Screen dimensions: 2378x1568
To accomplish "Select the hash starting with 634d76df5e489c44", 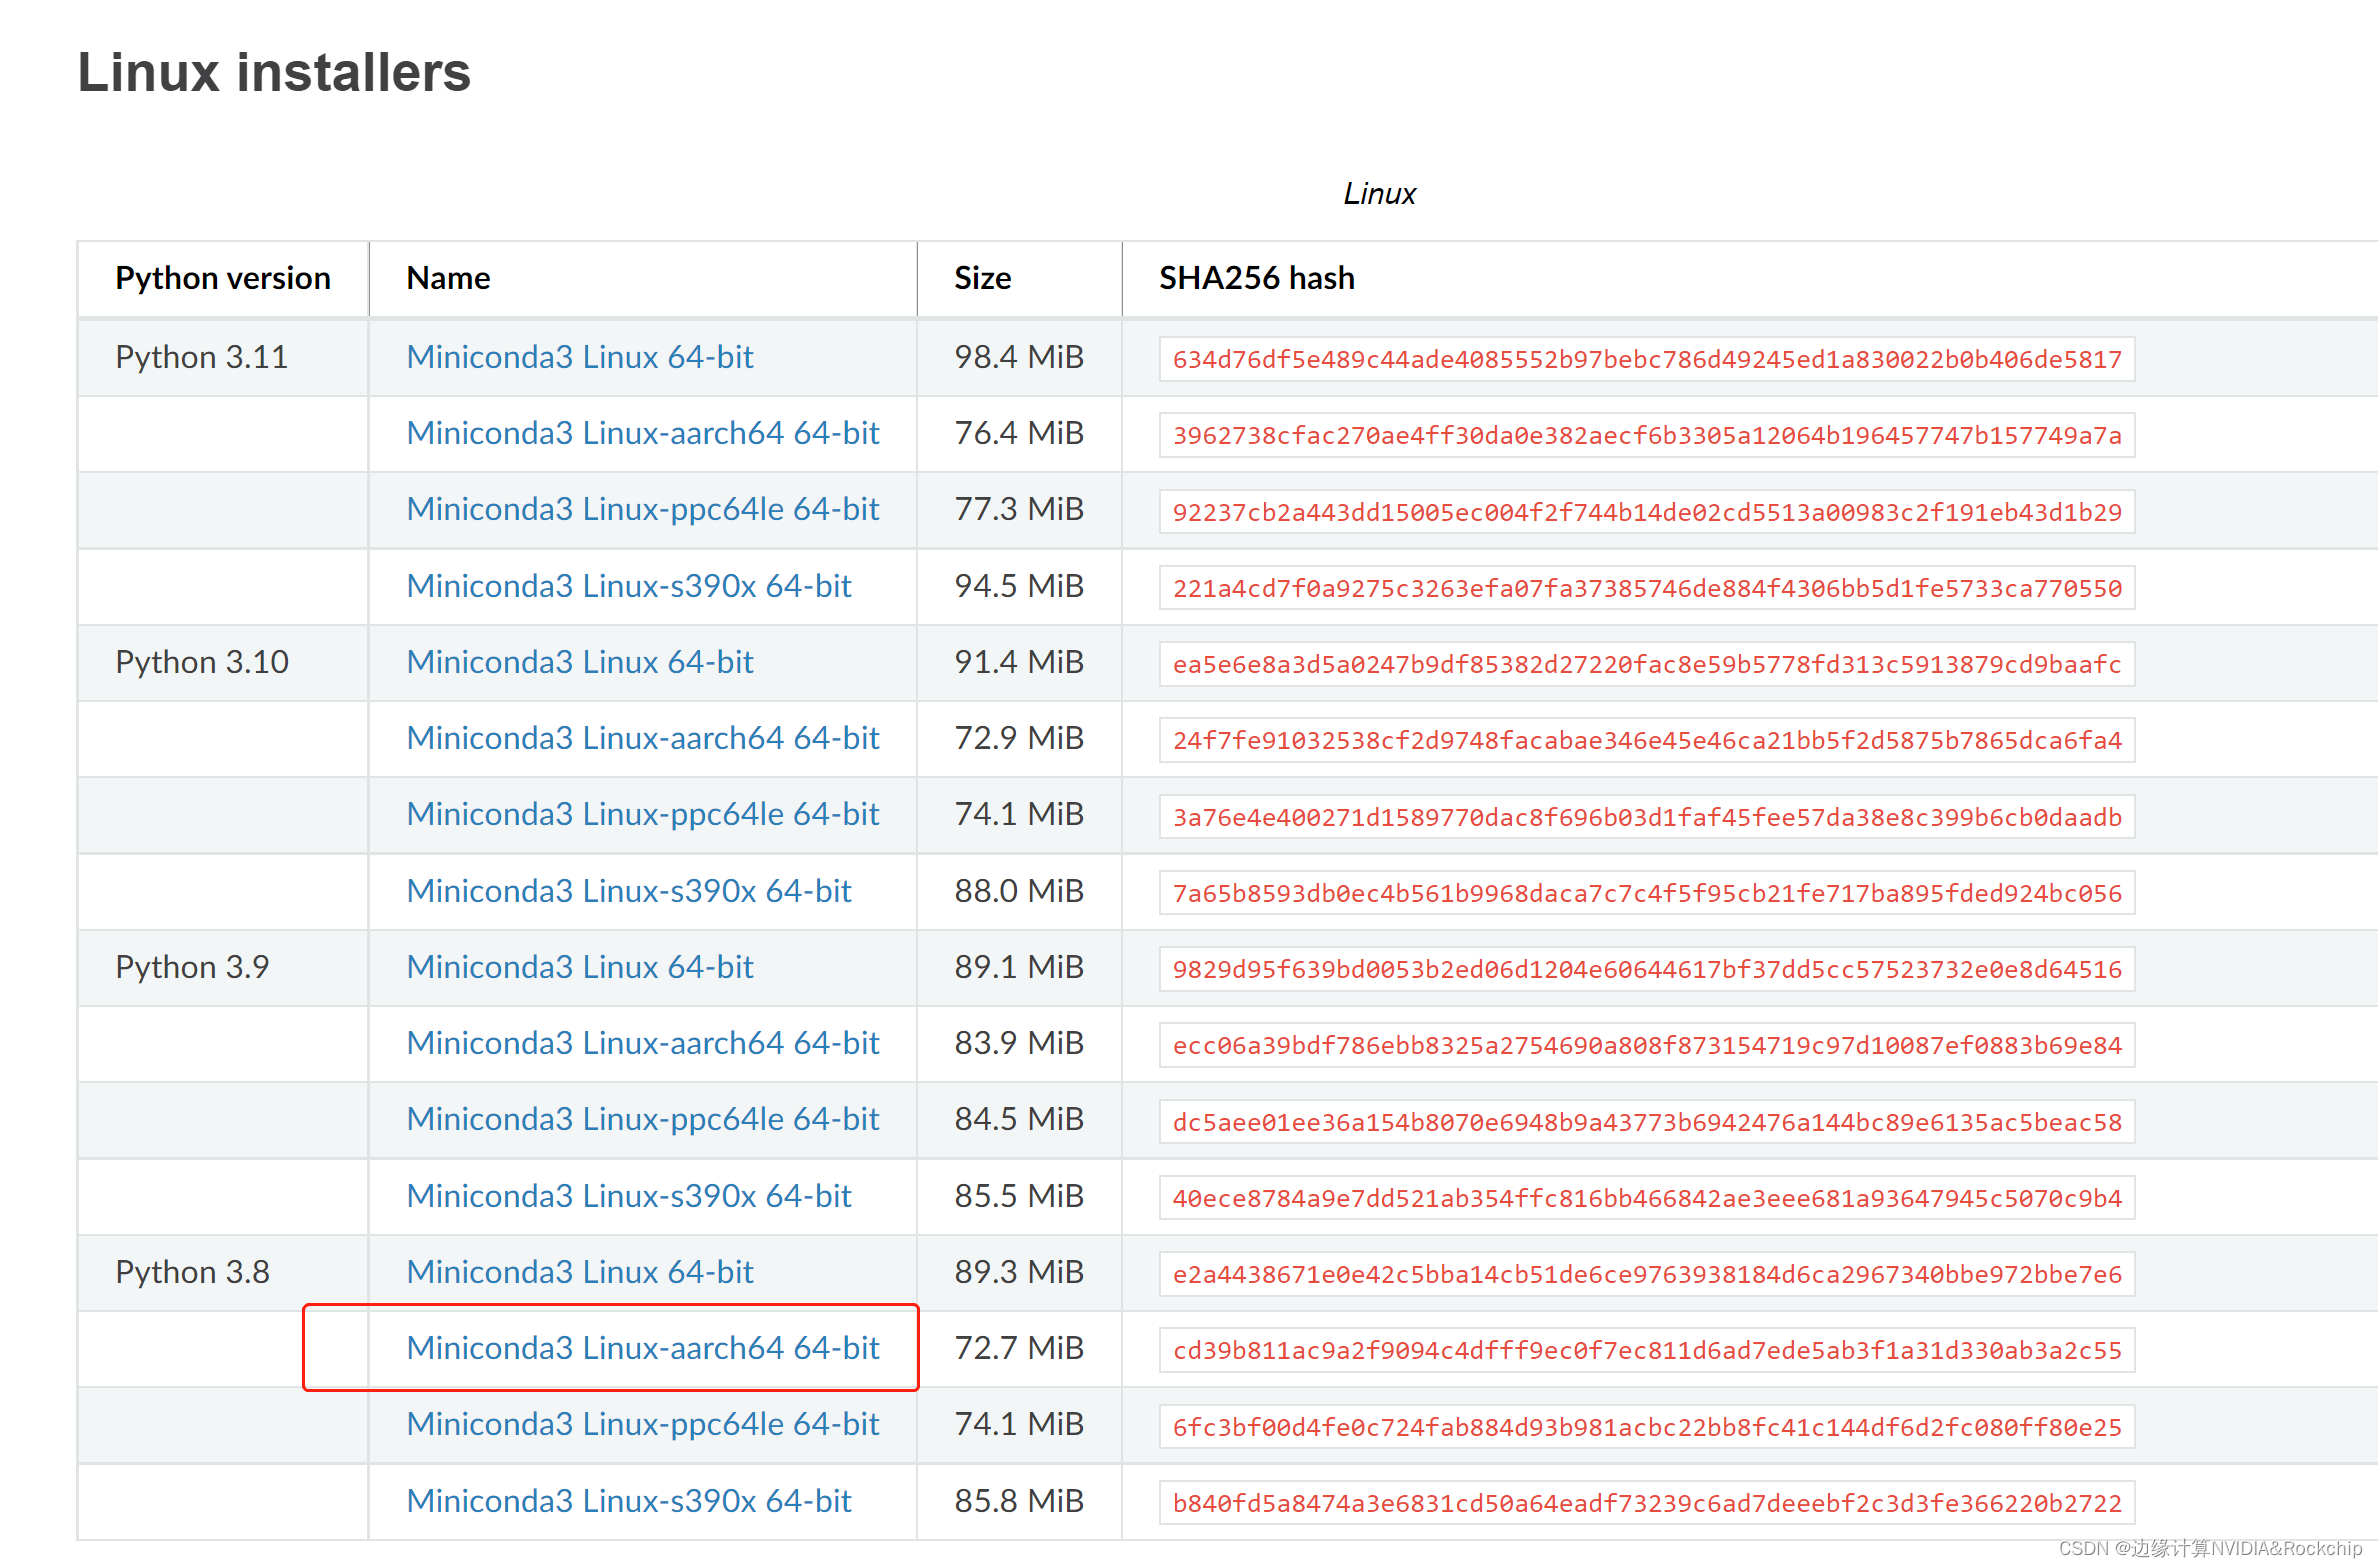I will (1647, 359).
